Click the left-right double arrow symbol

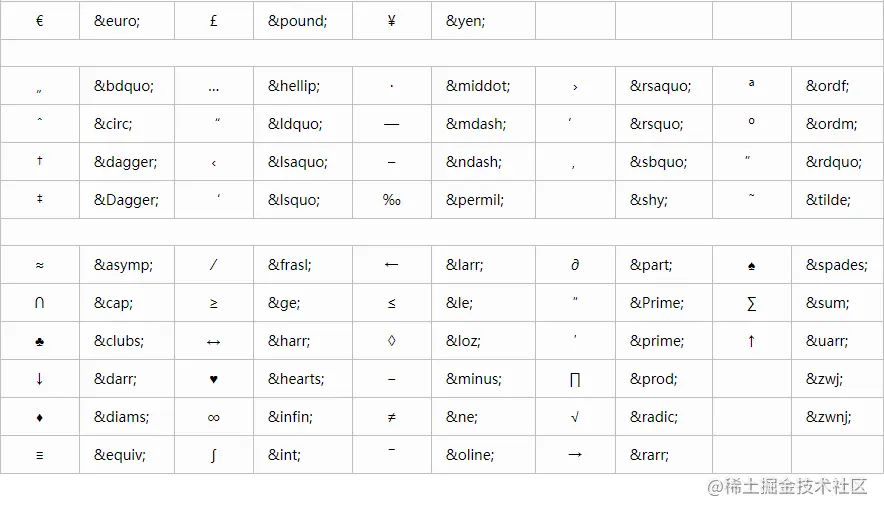point(214,341)
